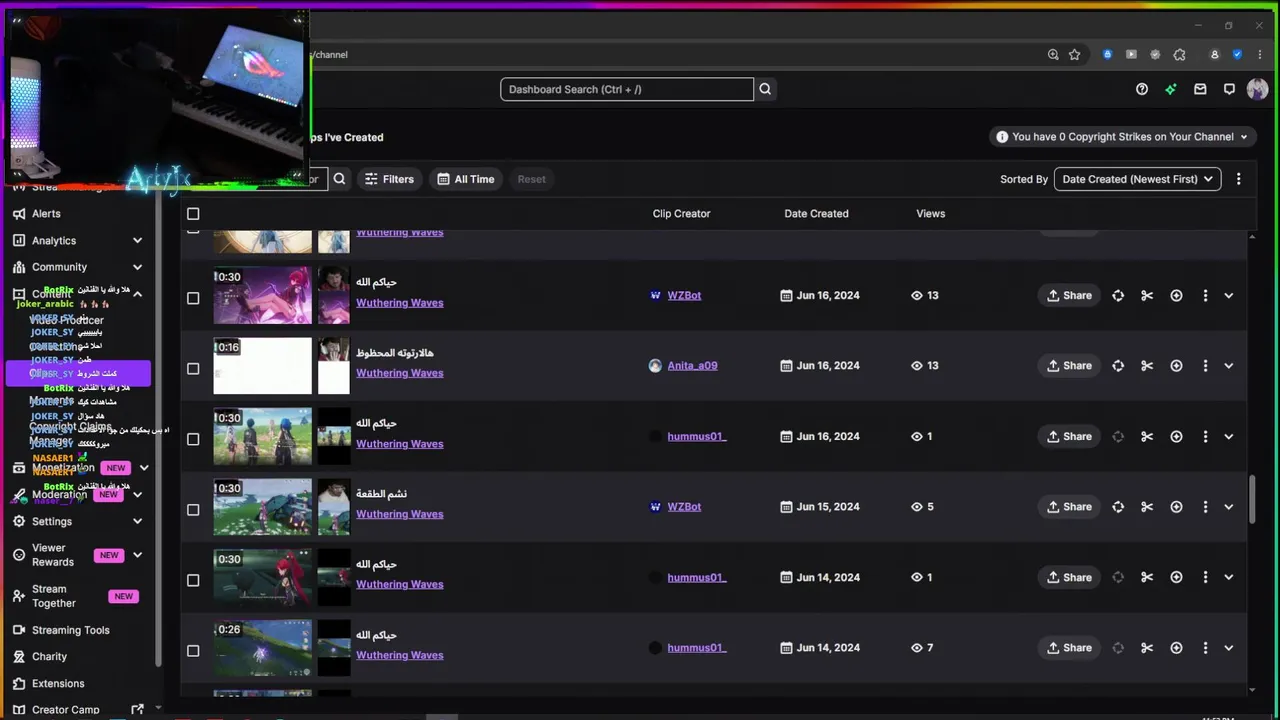Image resolution: width=1280 pixels, height=720 pixels.
Task: Expand the Jun 16 WZBot clip row chevron
Action: (x=1229, y=296)
